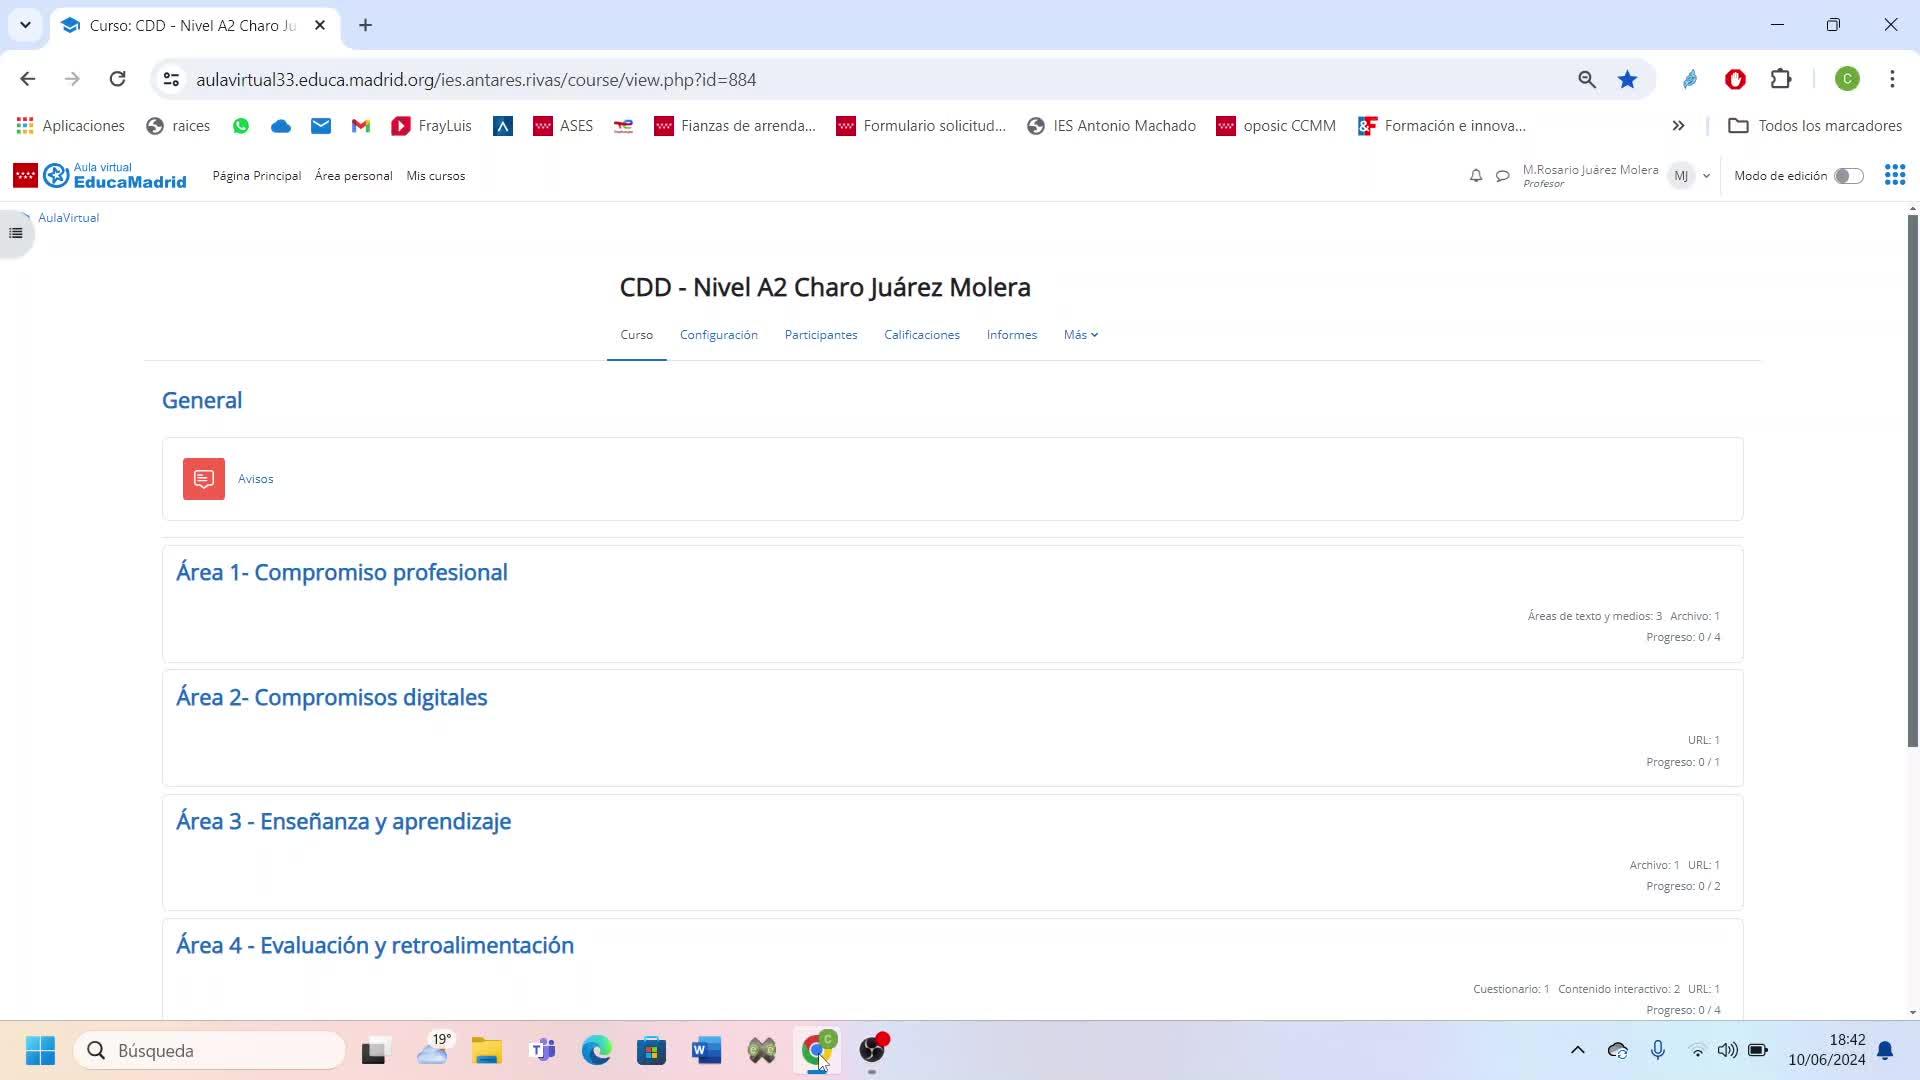
Task: Open Área 1- Compromiso profesional section
Action: [342, 573]
